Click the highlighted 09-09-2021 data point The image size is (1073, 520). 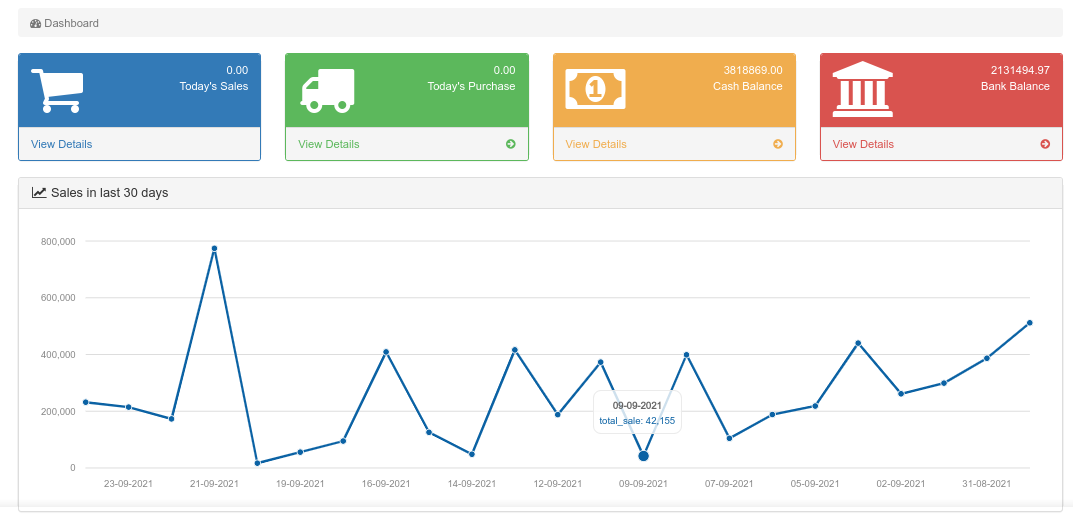643,456
